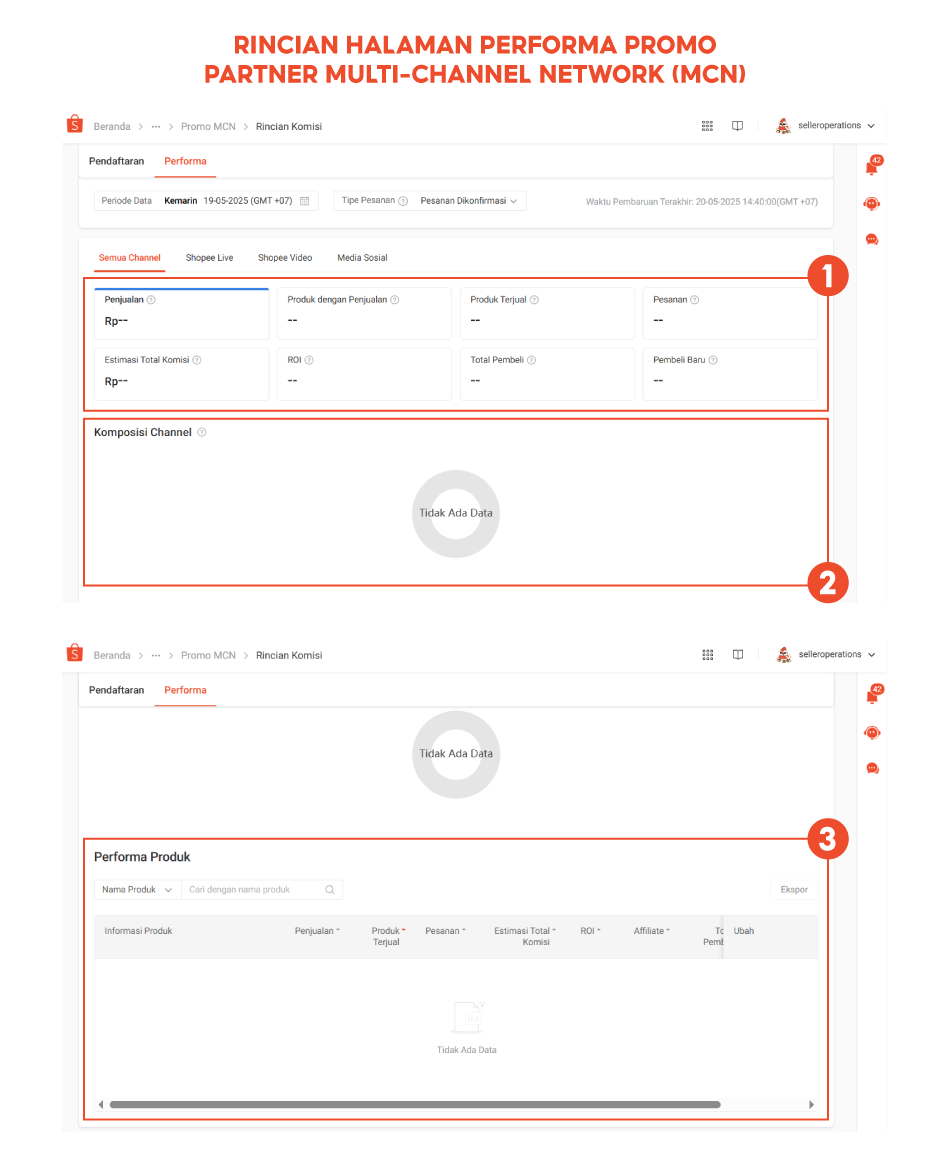Viewport: 950px width, 1167px height.
Task: Expand the Nama Produk dropdown
Action: click(138, 889)
